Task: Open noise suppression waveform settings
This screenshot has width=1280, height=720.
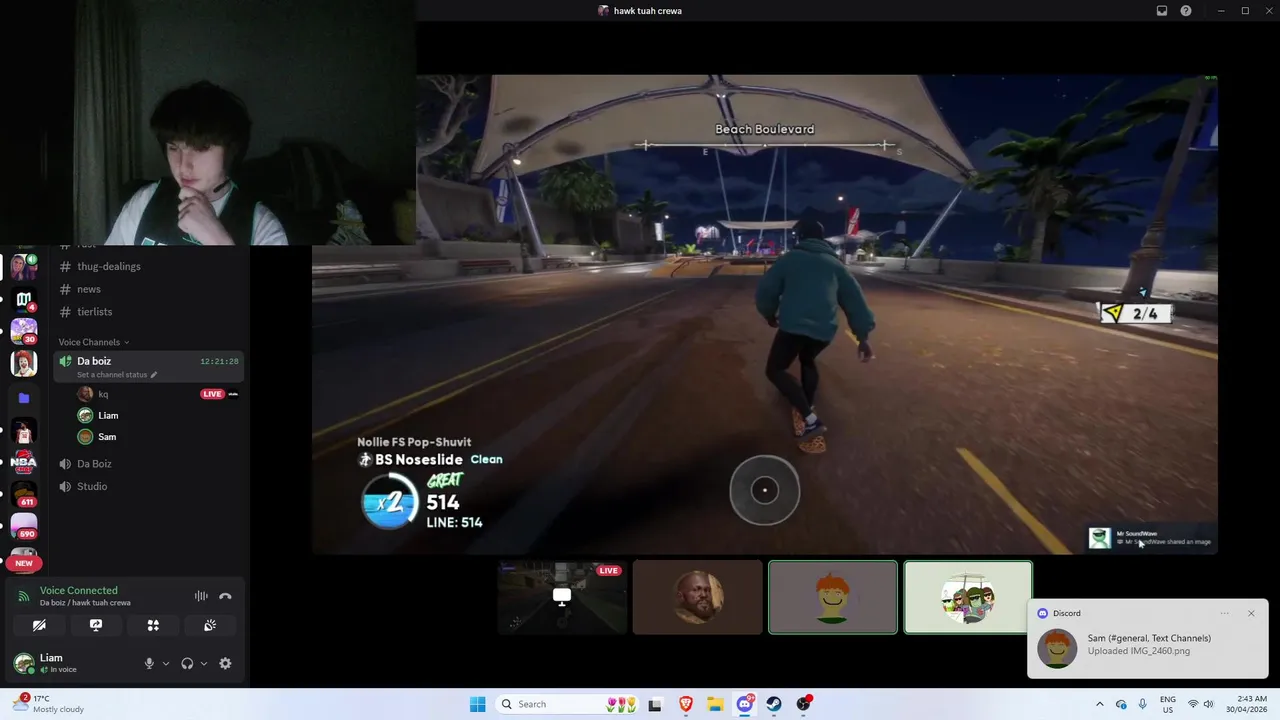Action: 201,596
